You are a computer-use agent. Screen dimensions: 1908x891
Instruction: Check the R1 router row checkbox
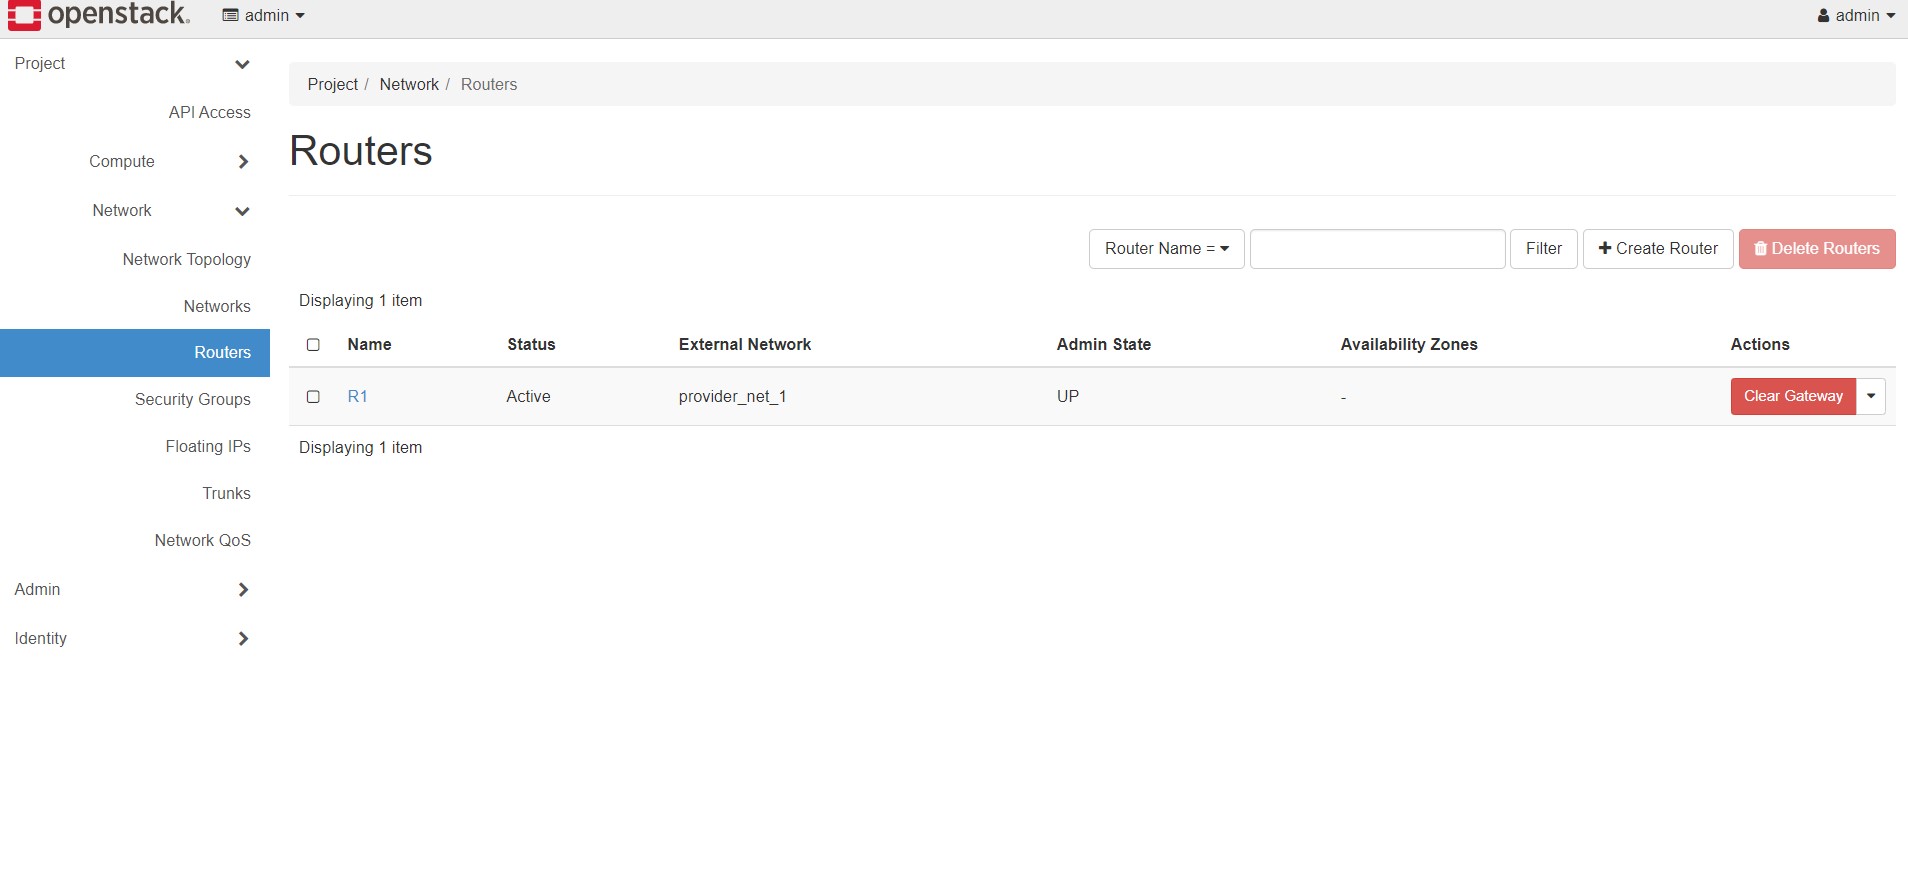pyautogui.click(x=313, y=397)
